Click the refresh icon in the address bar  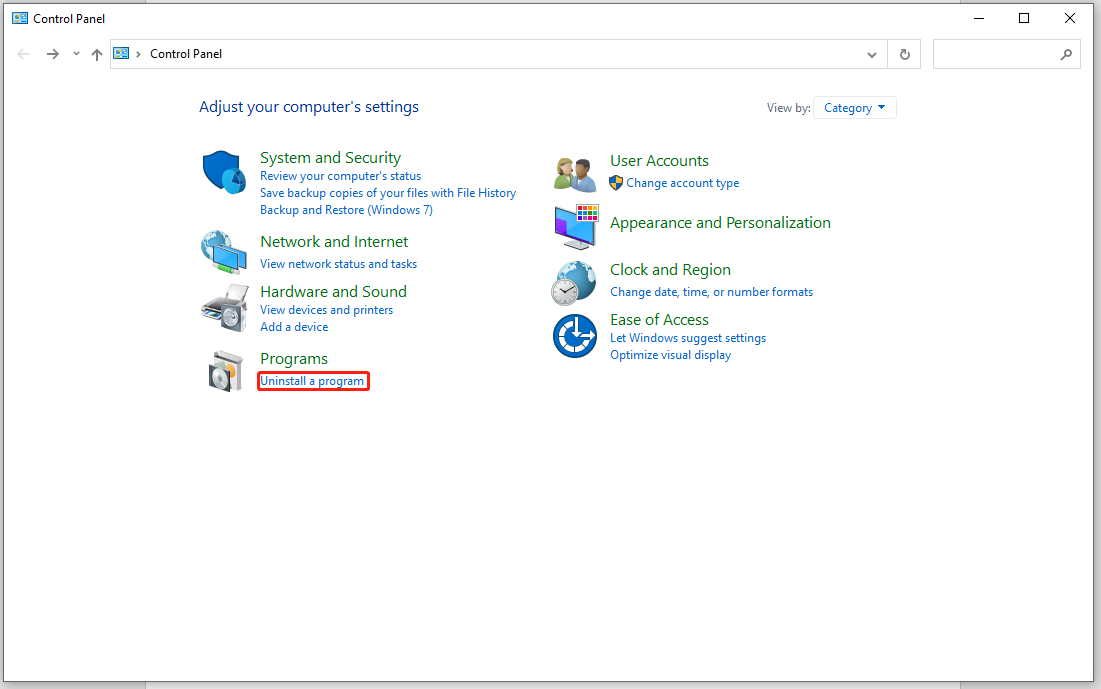903,54
